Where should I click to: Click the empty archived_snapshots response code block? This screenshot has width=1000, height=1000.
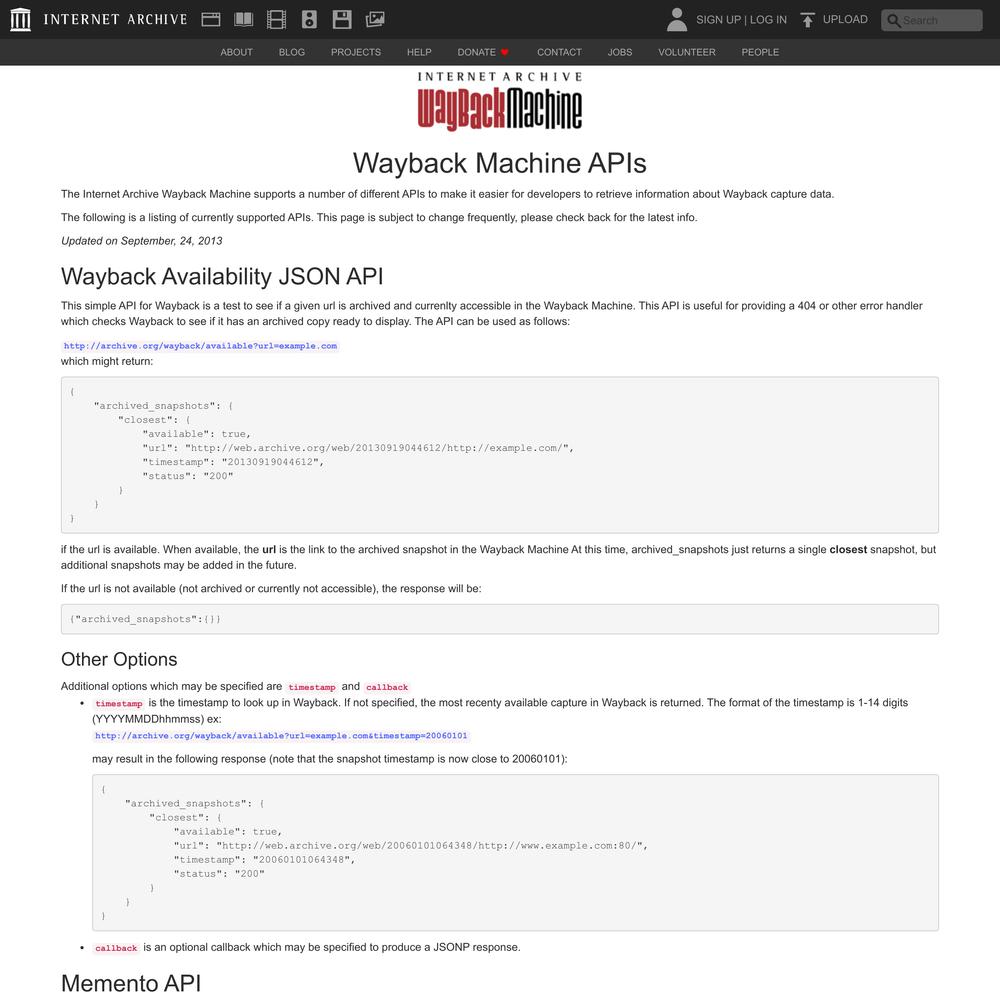point(500,619)
